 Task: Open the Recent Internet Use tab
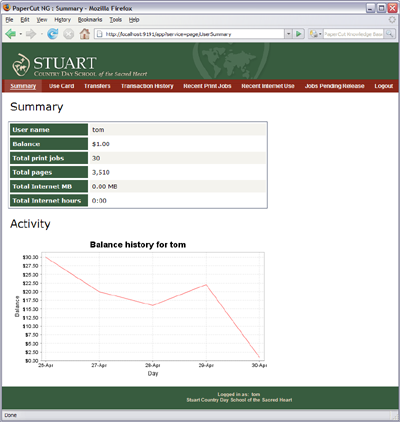[268, 86]
